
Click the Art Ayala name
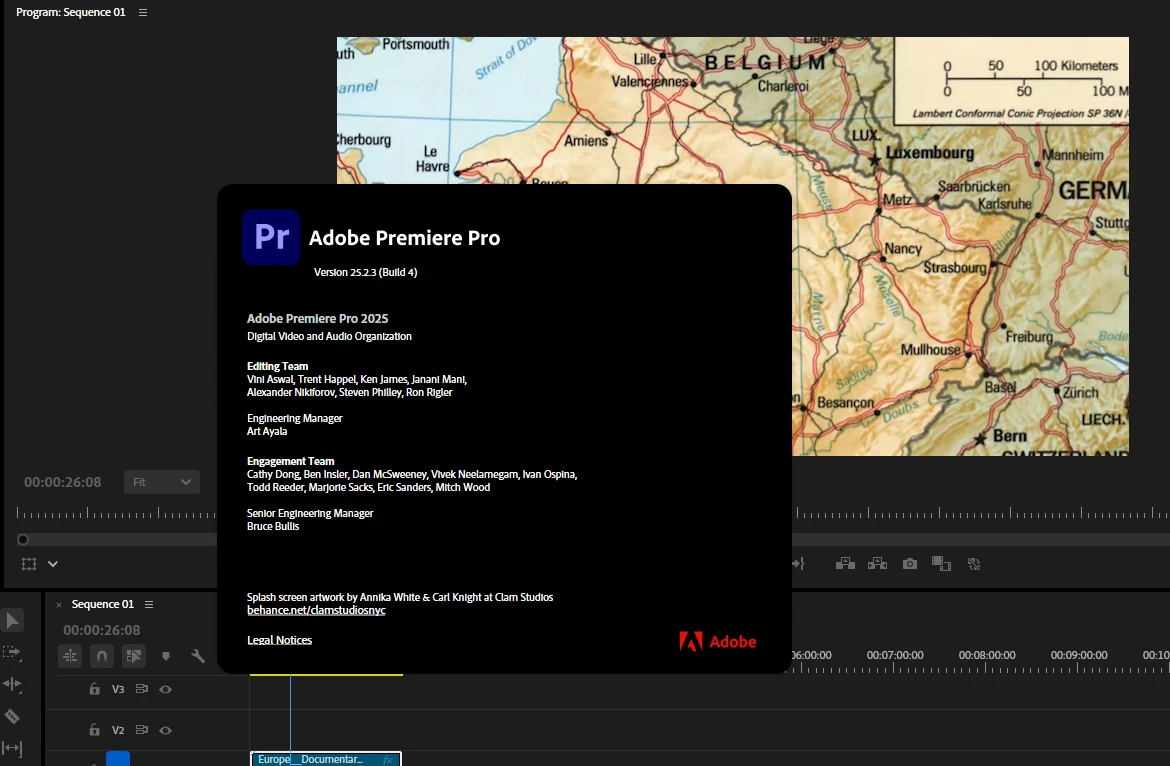click(x=267, y=431)
